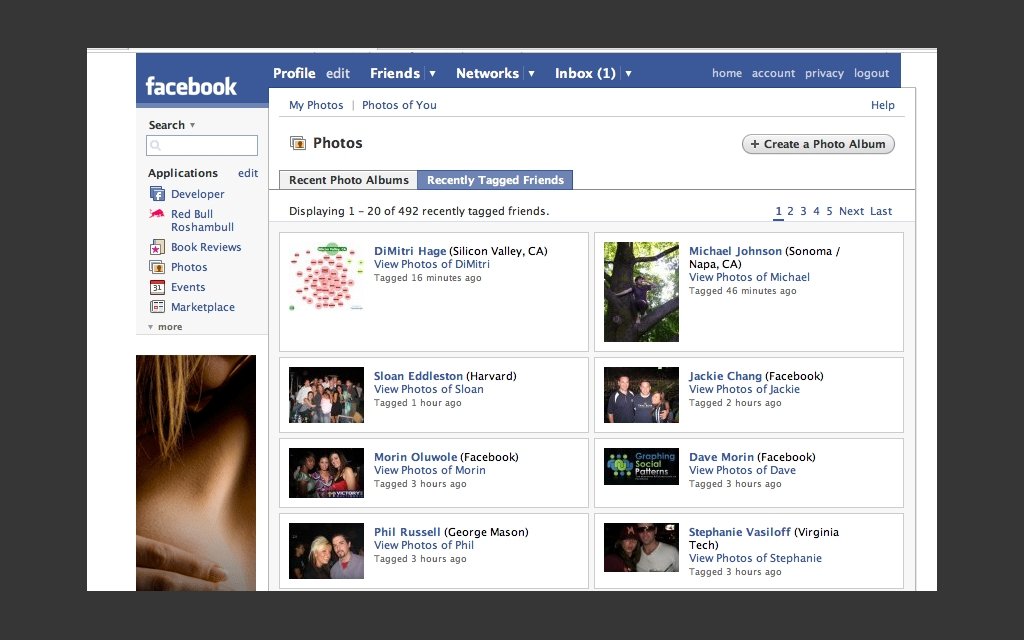Image resolution: width=1024 pixels, height=640 pixels.
Task: Open the Inbox dropdown arrow
Action: [x=628, y=73]
